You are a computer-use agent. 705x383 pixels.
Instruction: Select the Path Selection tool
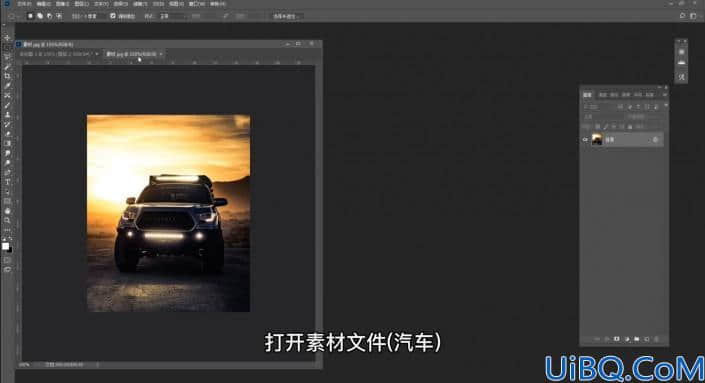click(7, 192)
